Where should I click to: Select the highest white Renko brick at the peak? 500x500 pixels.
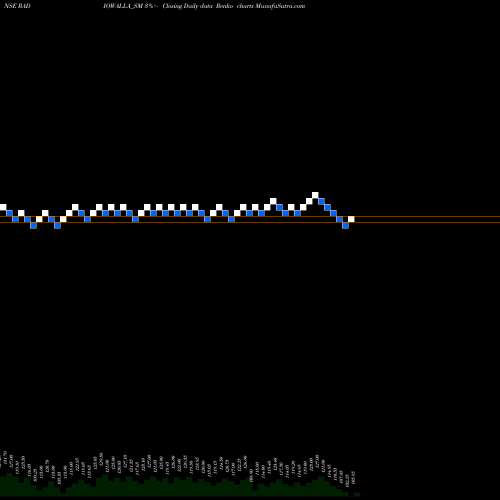click(x=315, y=195)
